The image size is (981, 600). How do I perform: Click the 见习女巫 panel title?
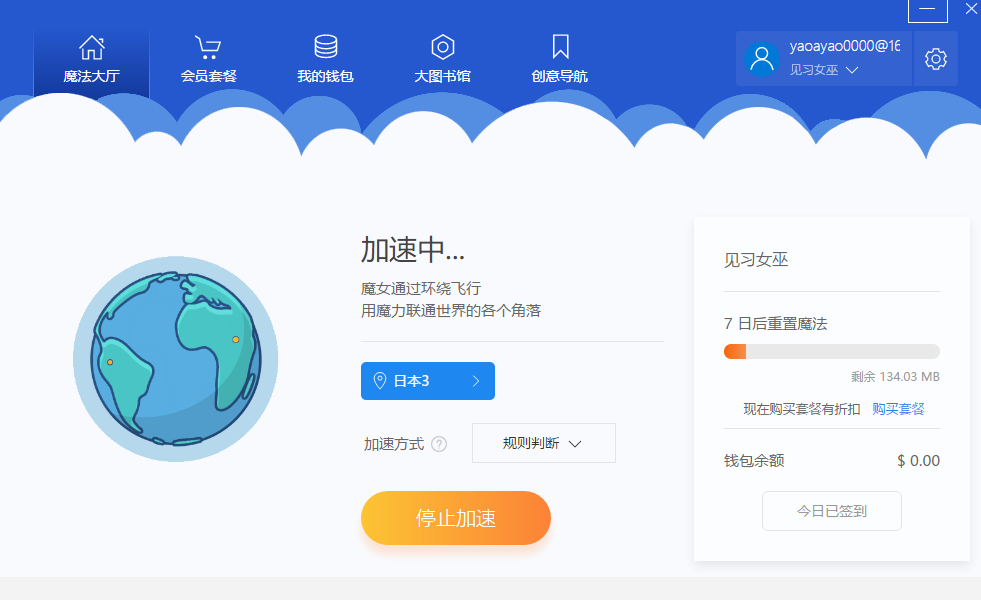(x=756, y=260)
